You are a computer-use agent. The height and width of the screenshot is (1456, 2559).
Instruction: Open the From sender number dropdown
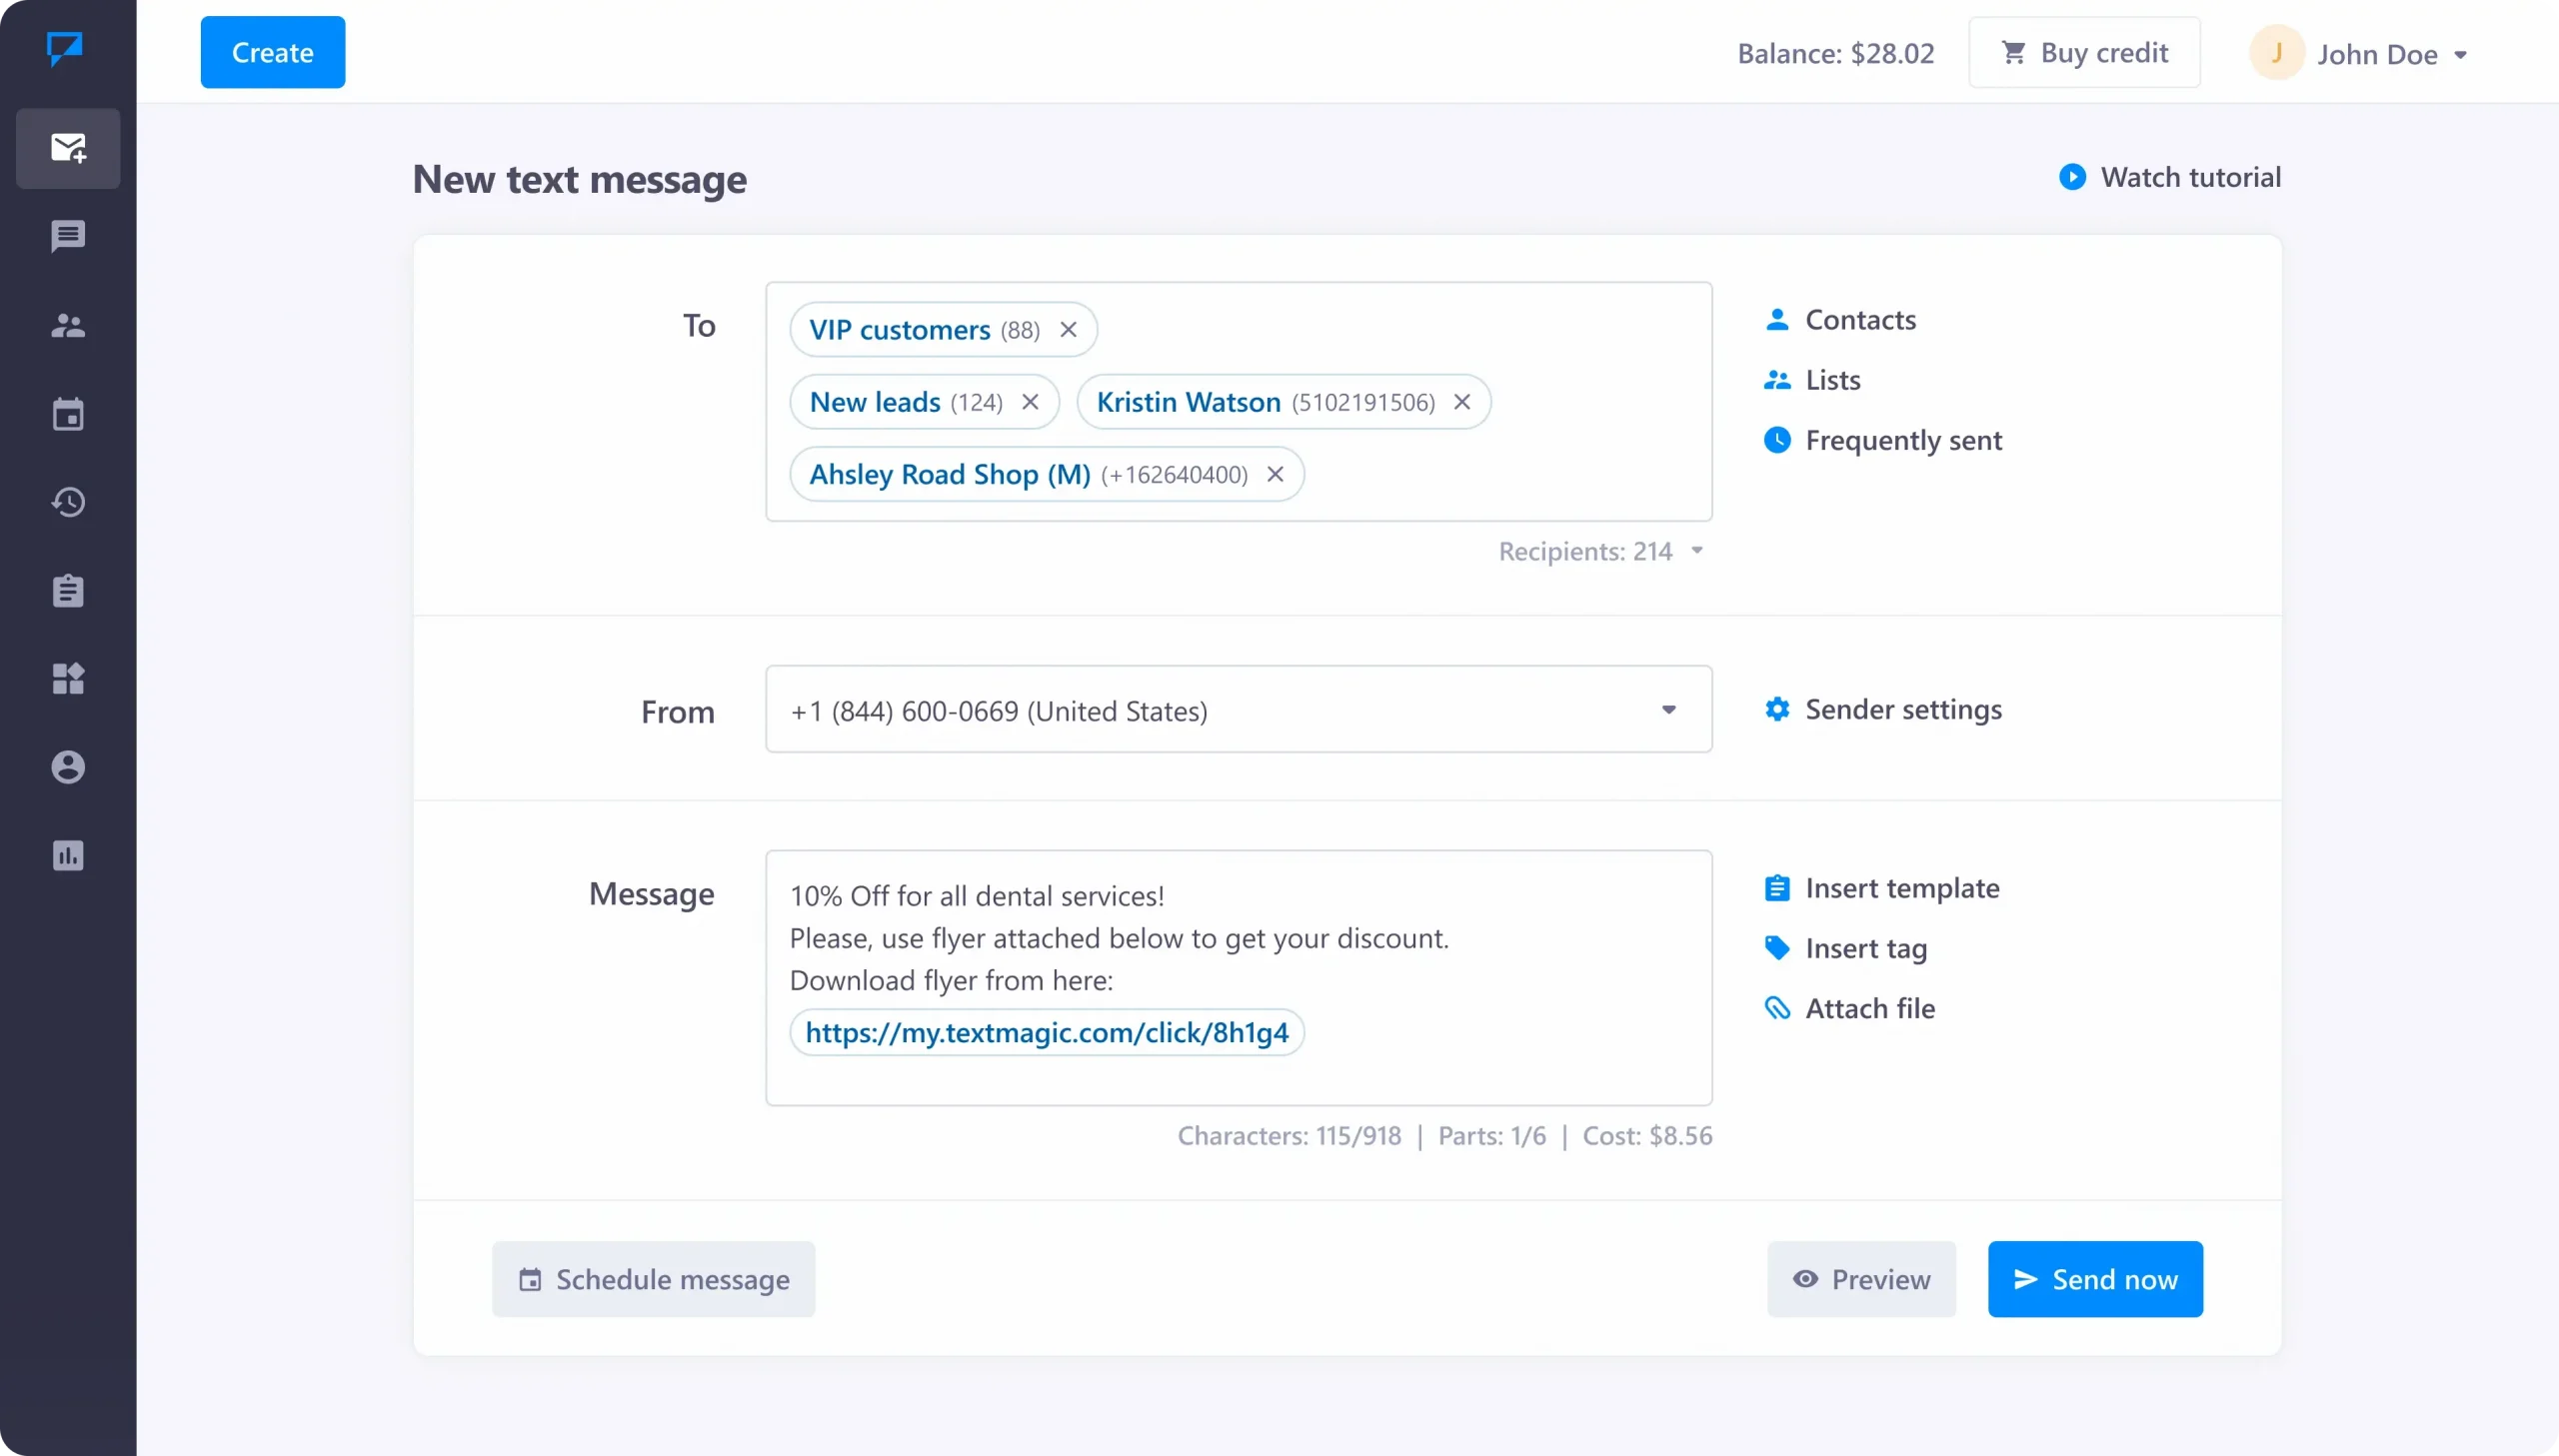tap(1238, 710)
